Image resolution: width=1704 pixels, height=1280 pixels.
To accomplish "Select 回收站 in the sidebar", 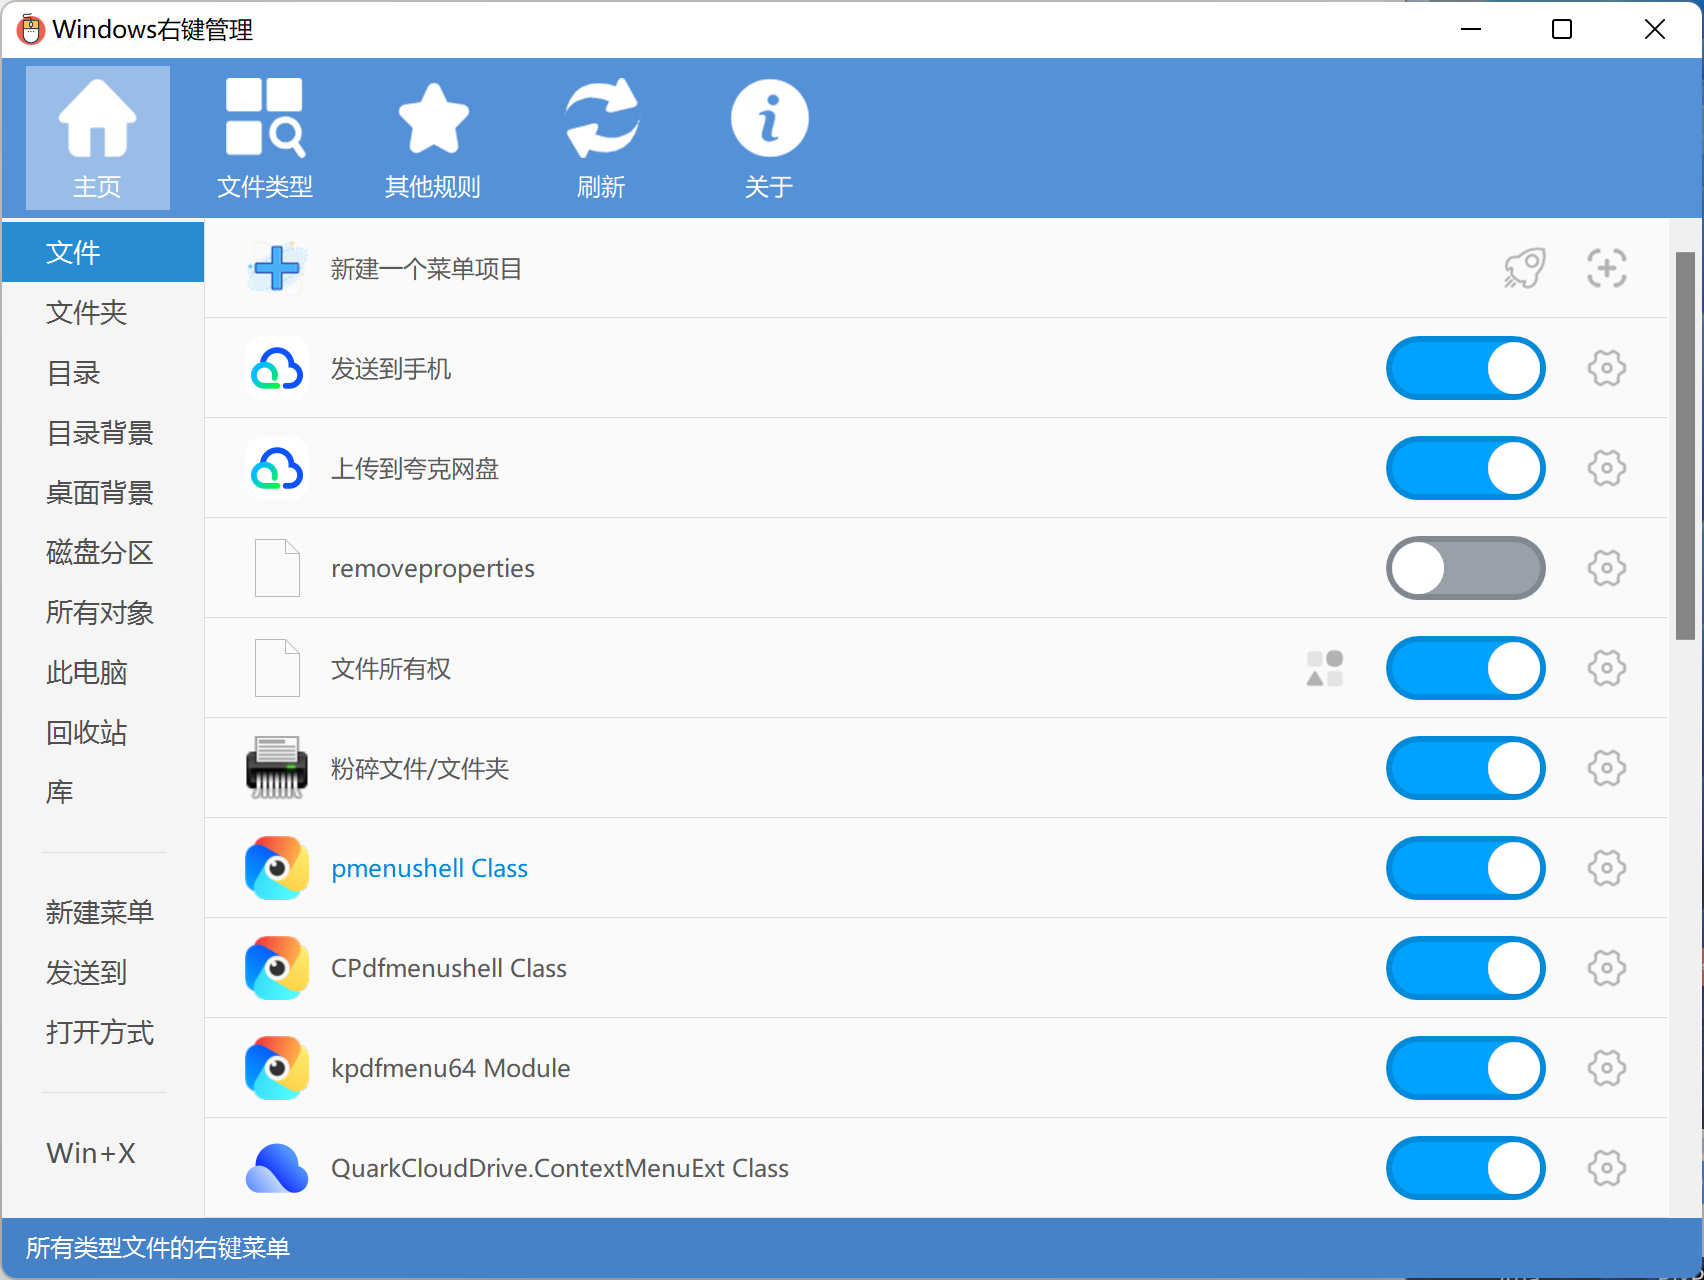I will click(x=103, y=732).
